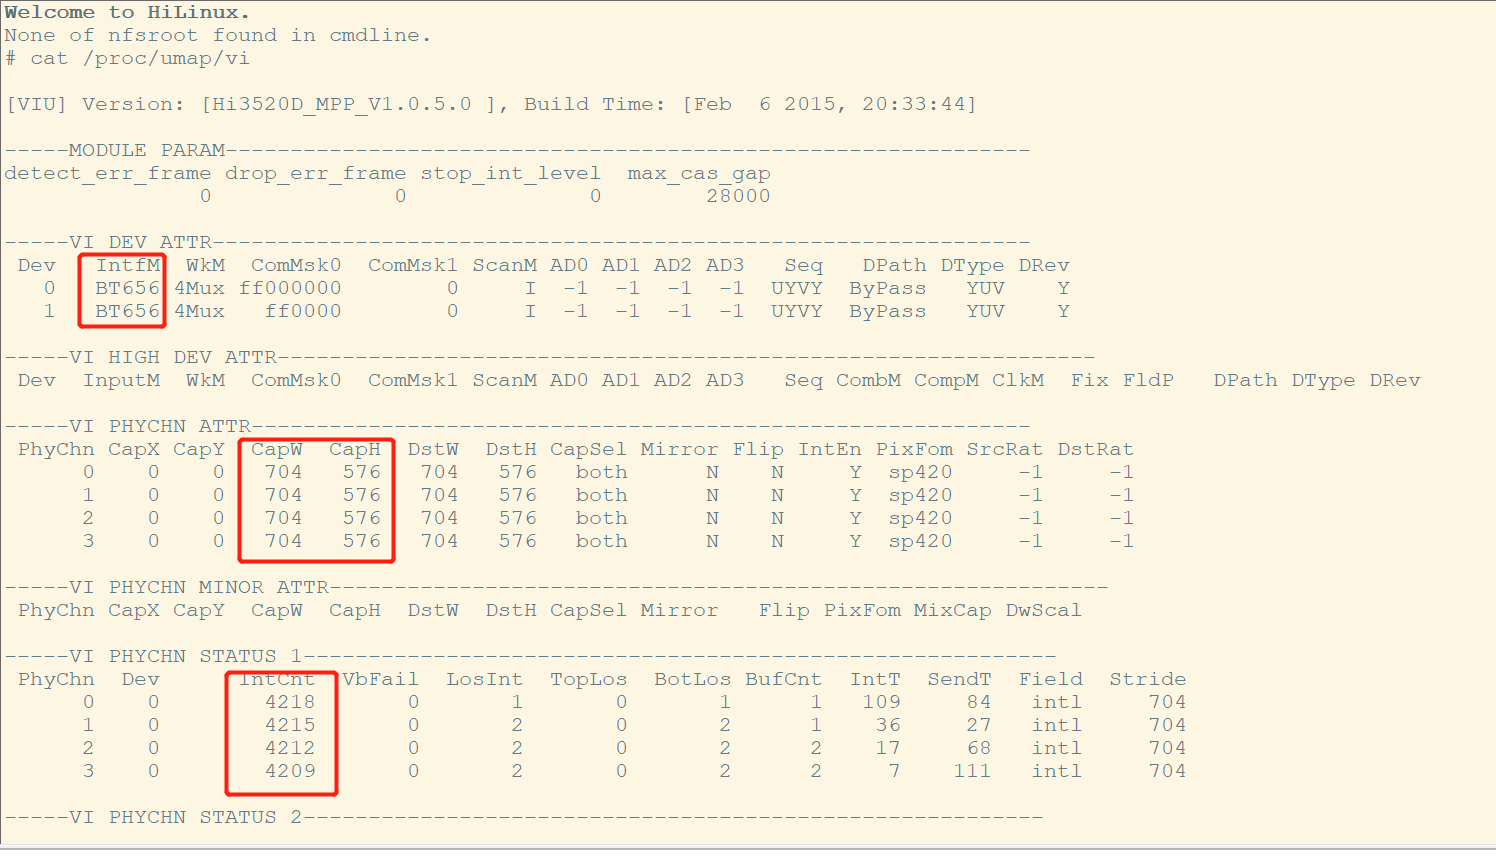Click the 'IntfM' column header

coord(128,265)
